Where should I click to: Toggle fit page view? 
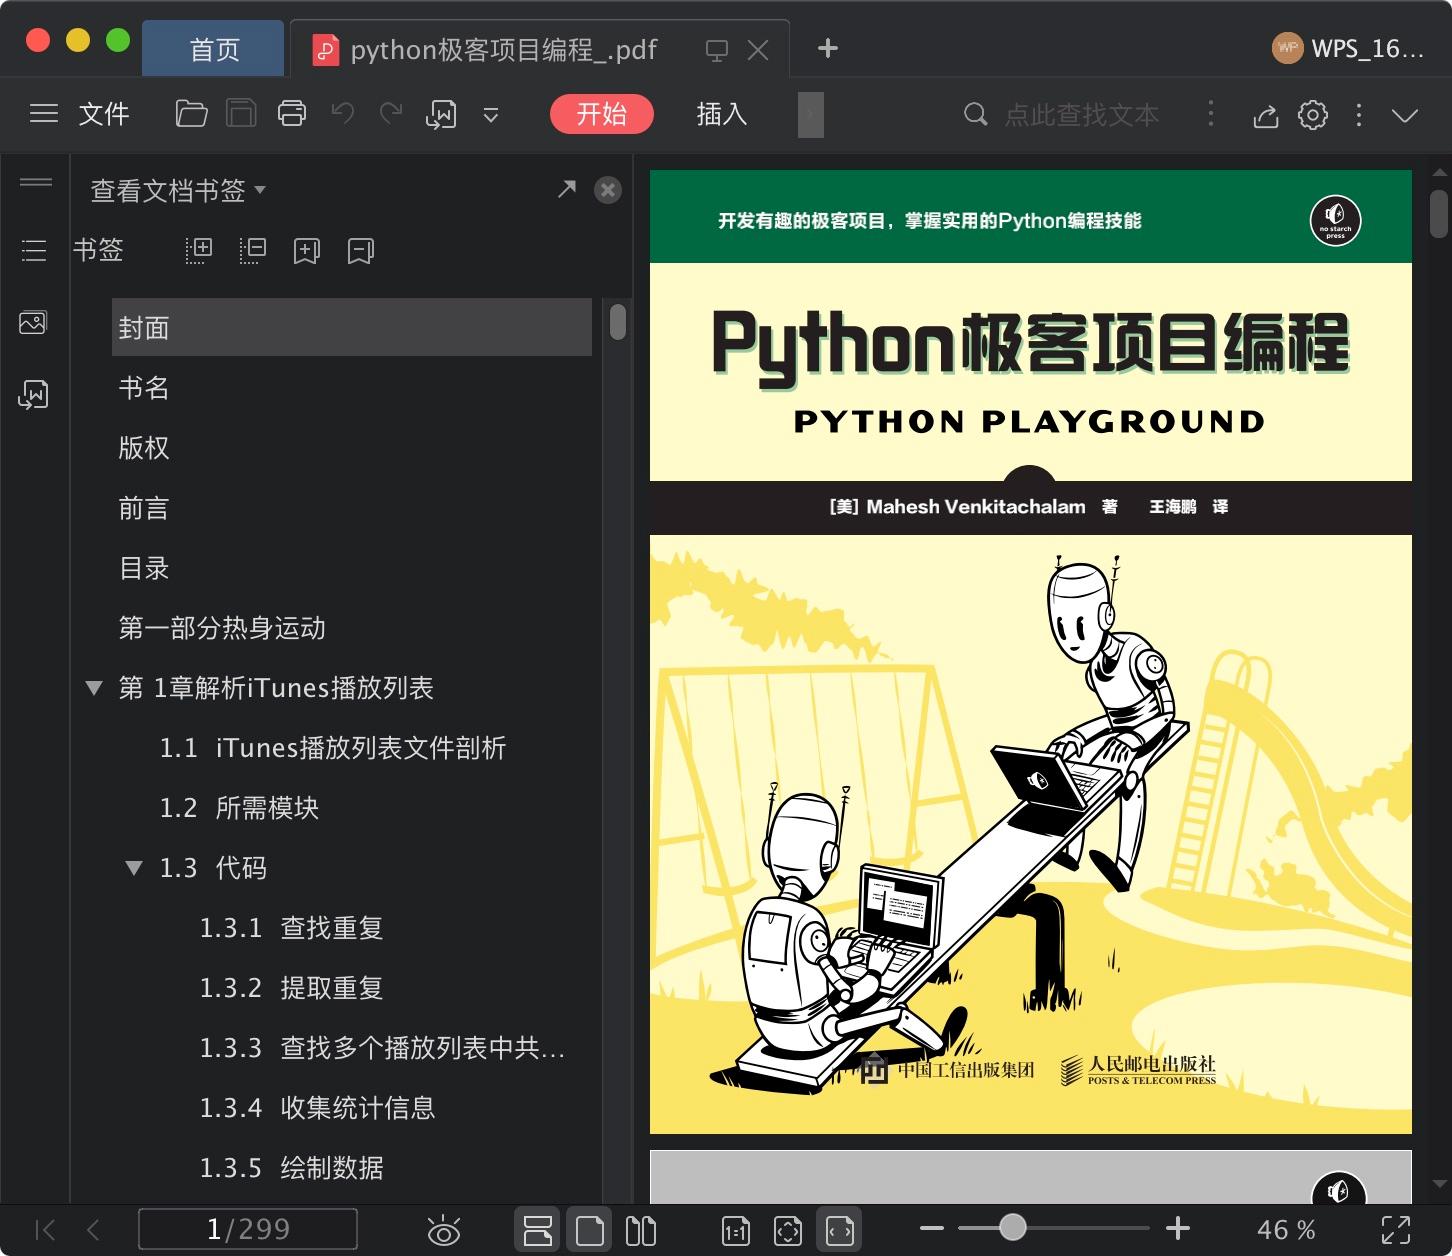point(788,1231)
